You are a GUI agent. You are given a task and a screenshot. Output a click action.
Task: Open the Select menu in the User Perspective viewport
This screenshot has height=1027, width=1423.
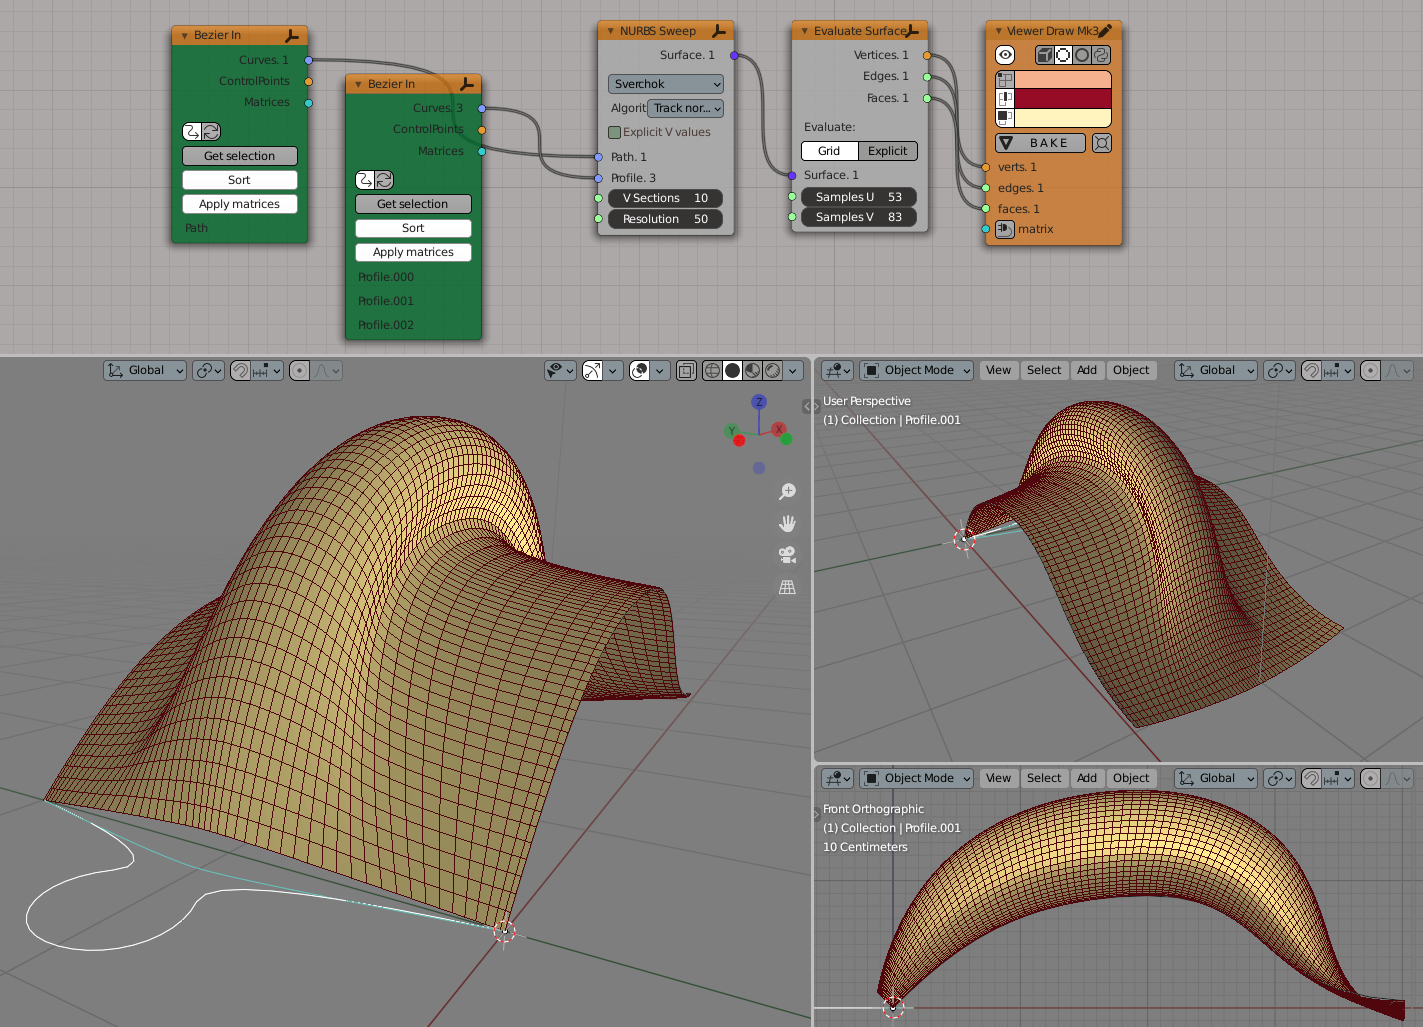1044,370
